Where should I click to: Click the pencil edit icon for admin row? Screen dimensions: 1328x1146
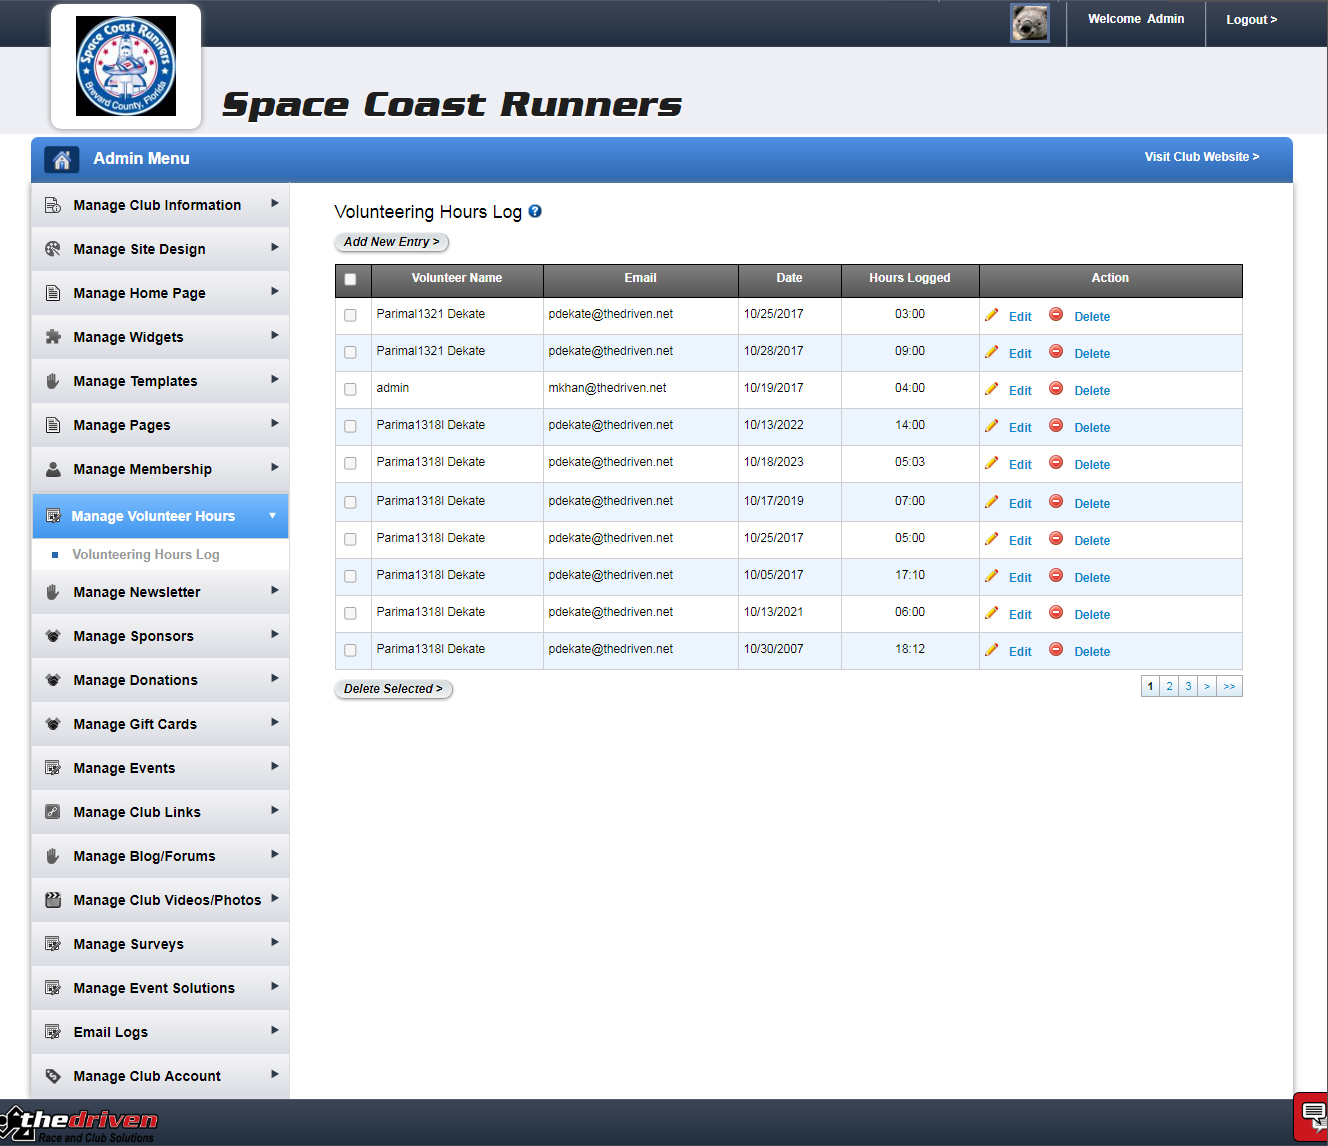[991, 389]
